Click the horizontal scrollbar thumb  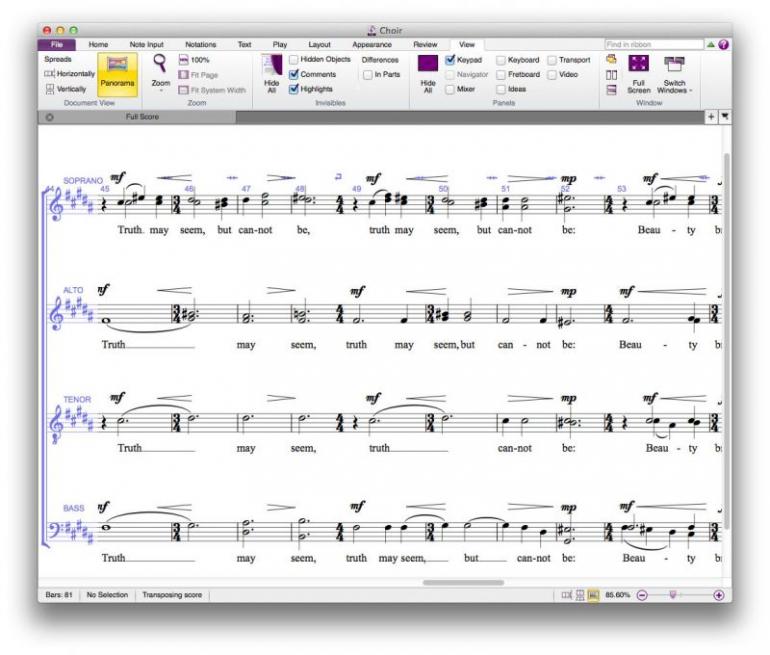tap(463, 582)
